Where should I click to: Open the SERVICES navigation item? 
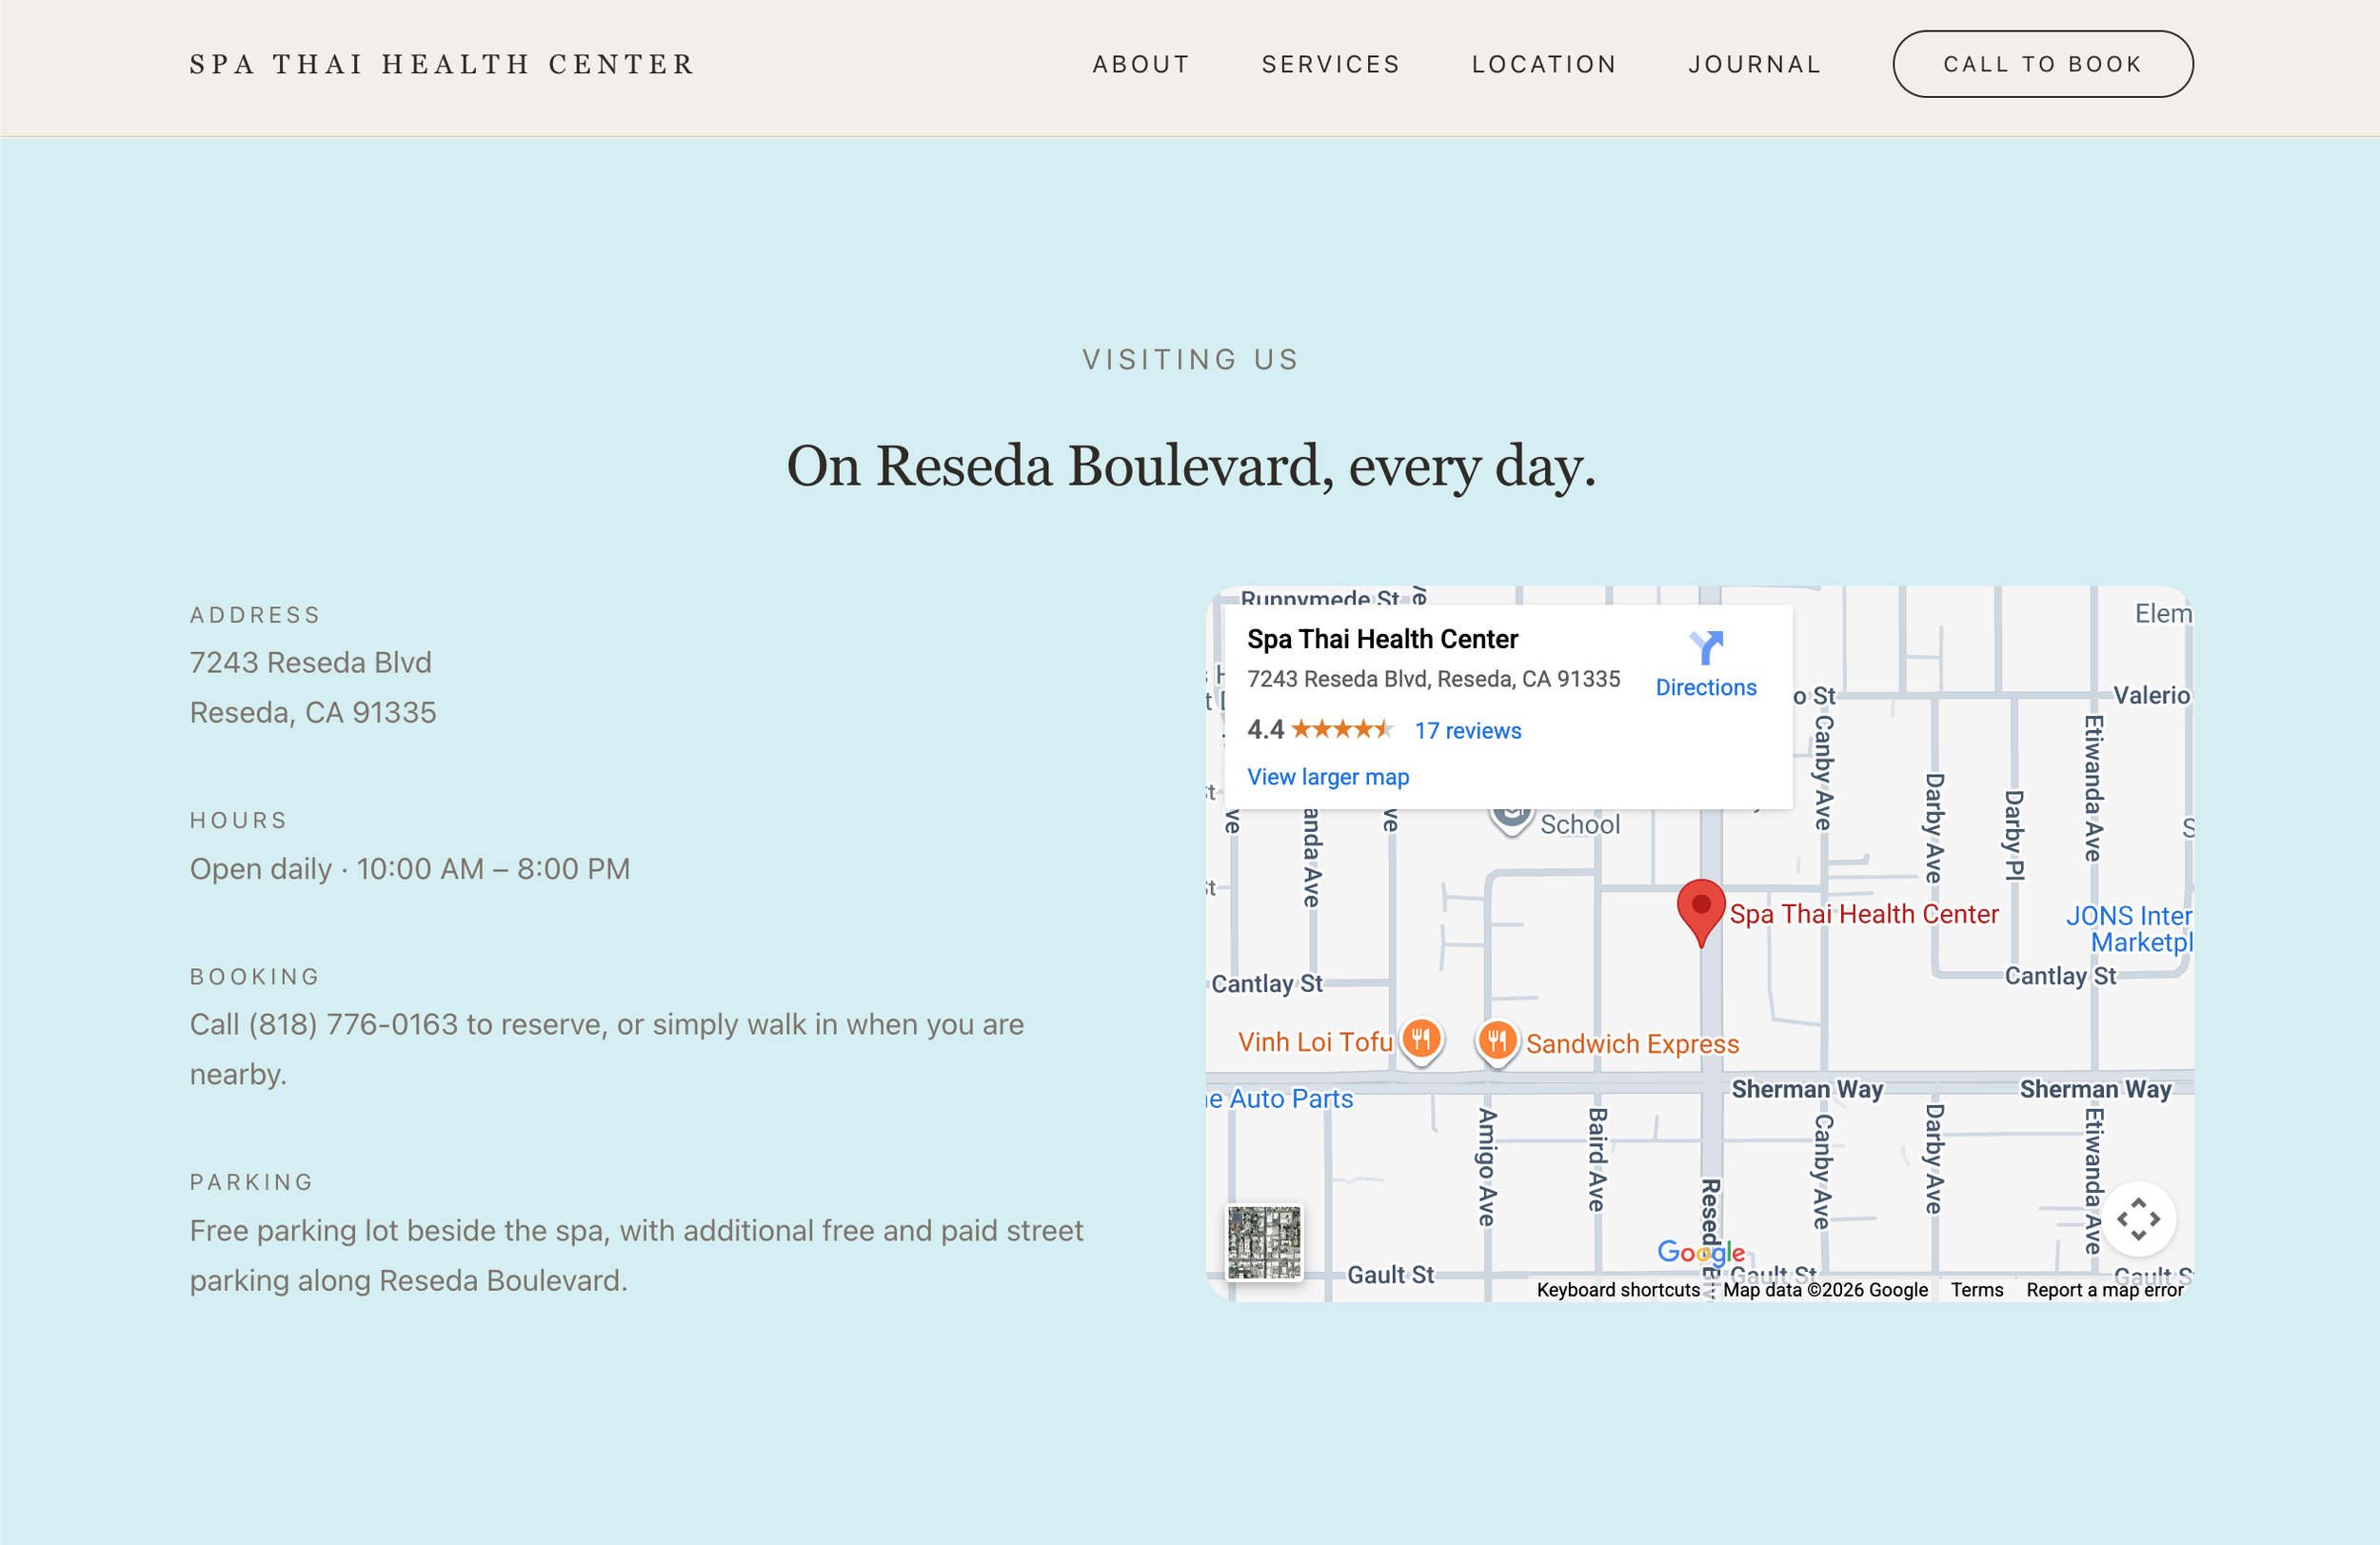(1331, 63)
